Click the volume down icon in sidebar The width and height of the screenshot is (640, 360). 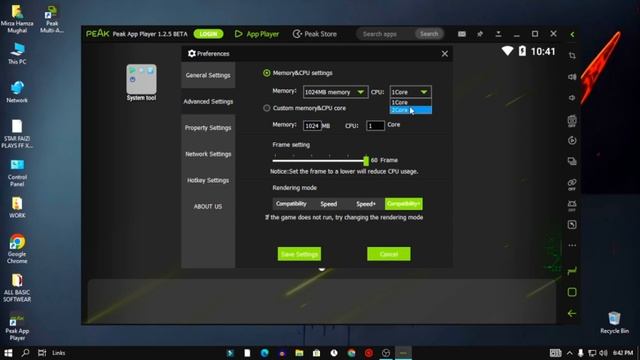(x=572, y=98)
